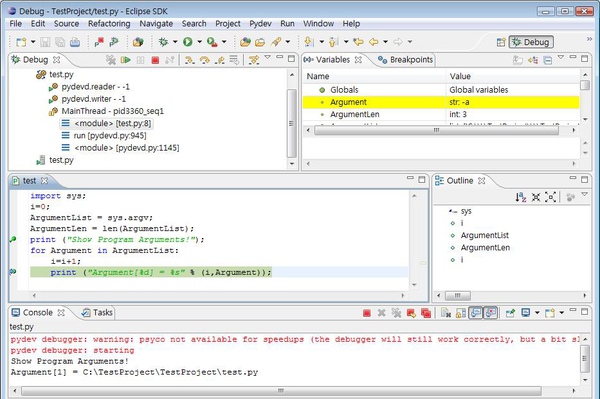Switch to the Breakpoints tab
Viewport: 600px width, 399px height.
[405, 60]
